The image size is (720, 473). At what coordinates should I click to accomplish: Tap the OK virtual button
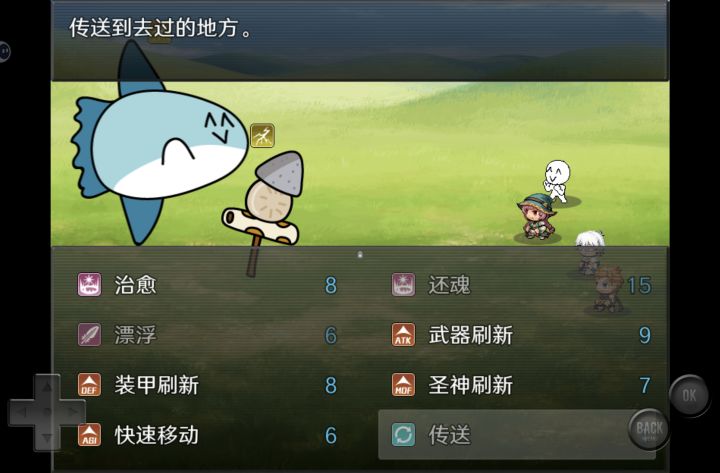[x=689, y=395]
